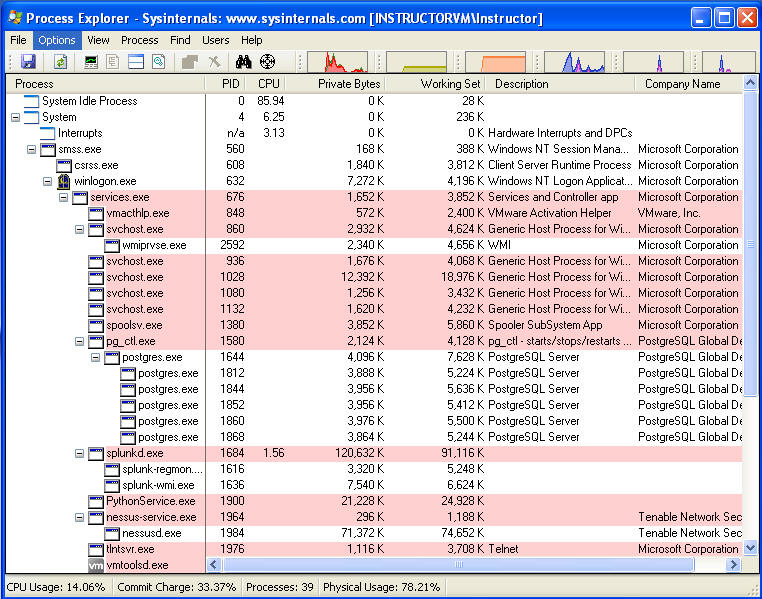Open the Options menu
The width and height of the screenshot is (762, 599).
[x=57, y=40]
